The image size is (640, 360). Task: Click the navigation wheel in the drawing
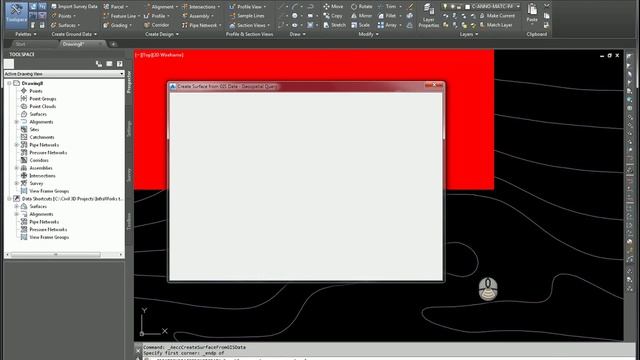[x=488, y=289]
